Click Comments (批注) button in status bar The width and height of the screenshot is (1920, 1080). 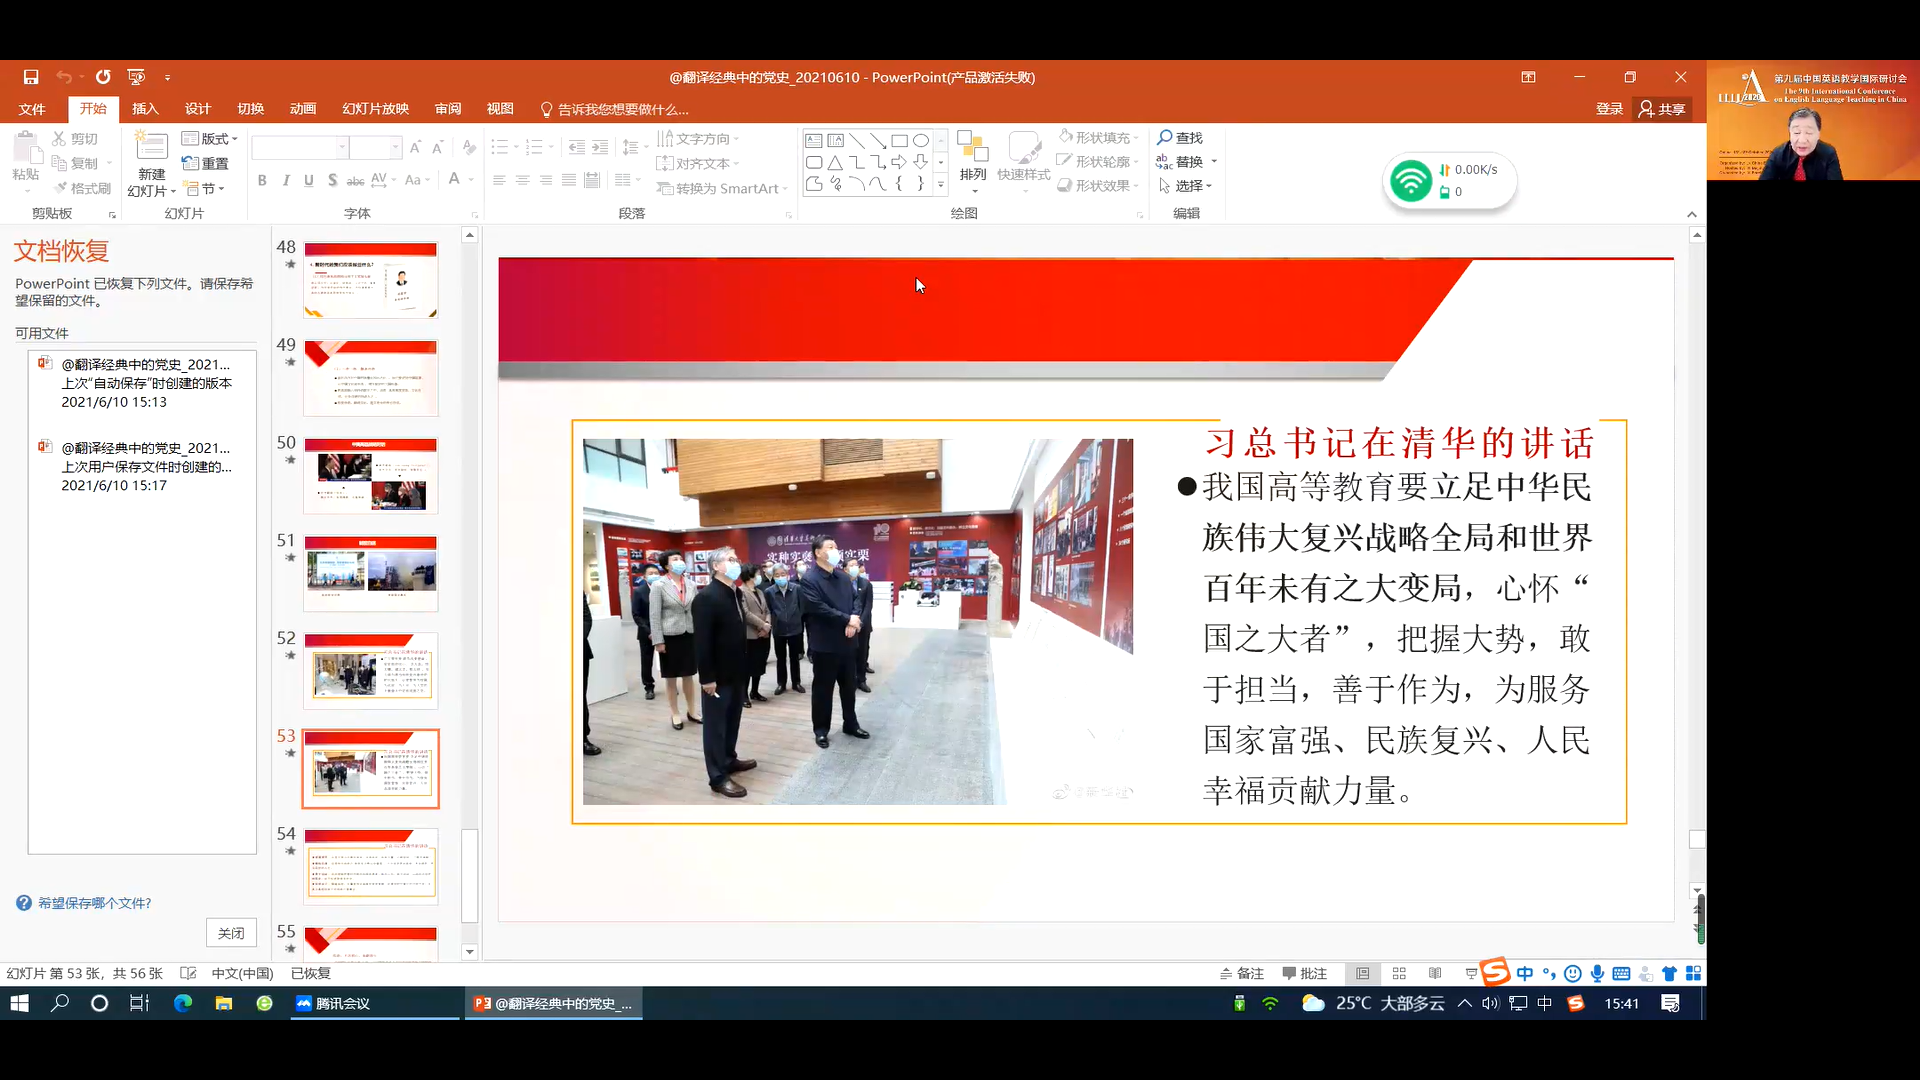(1305, 974)
